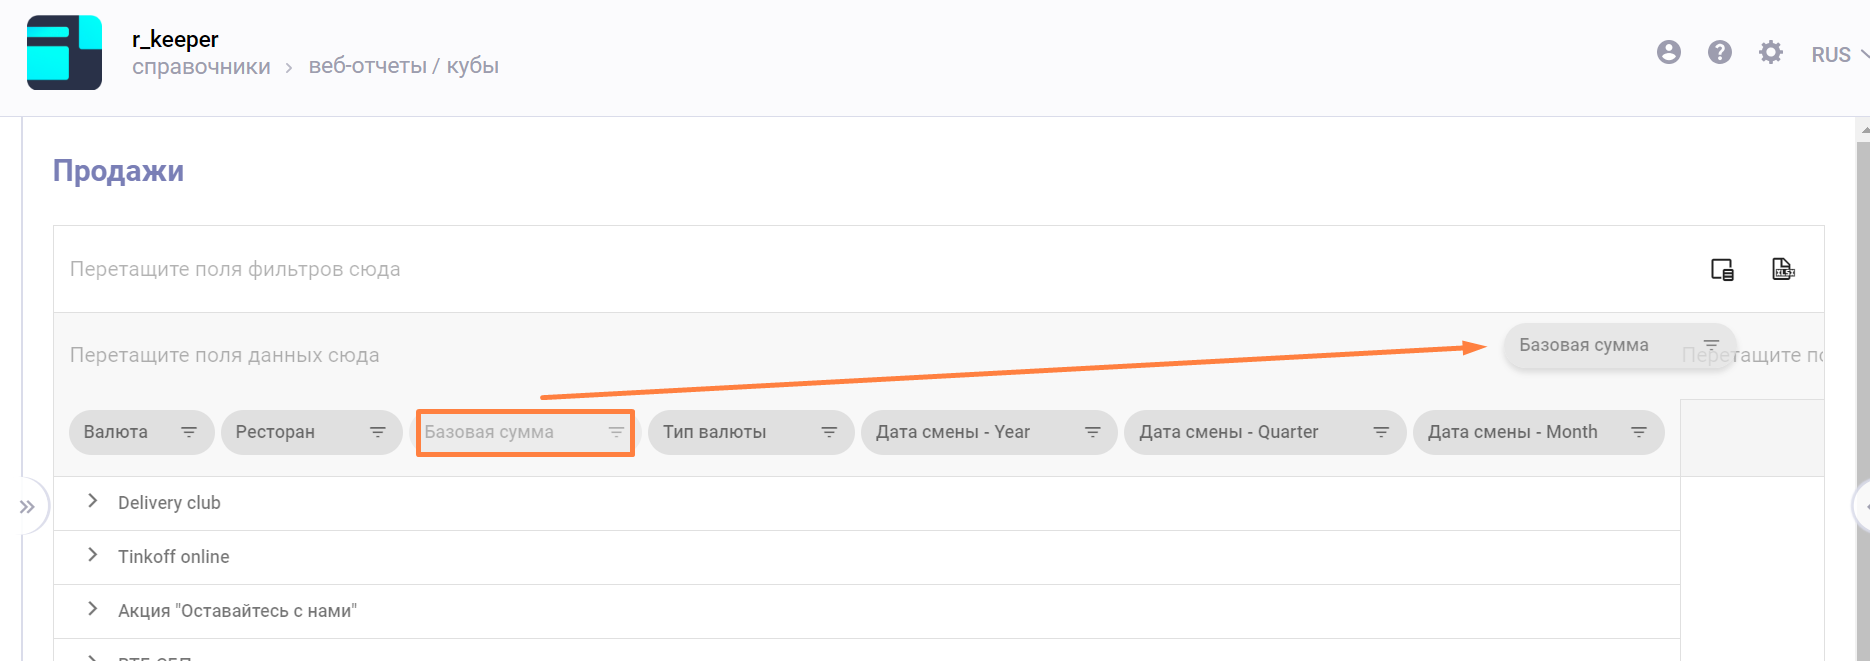Open the user account profile icon
This screenshot has width=1870, height=661.
click(x=1668, y=53)
